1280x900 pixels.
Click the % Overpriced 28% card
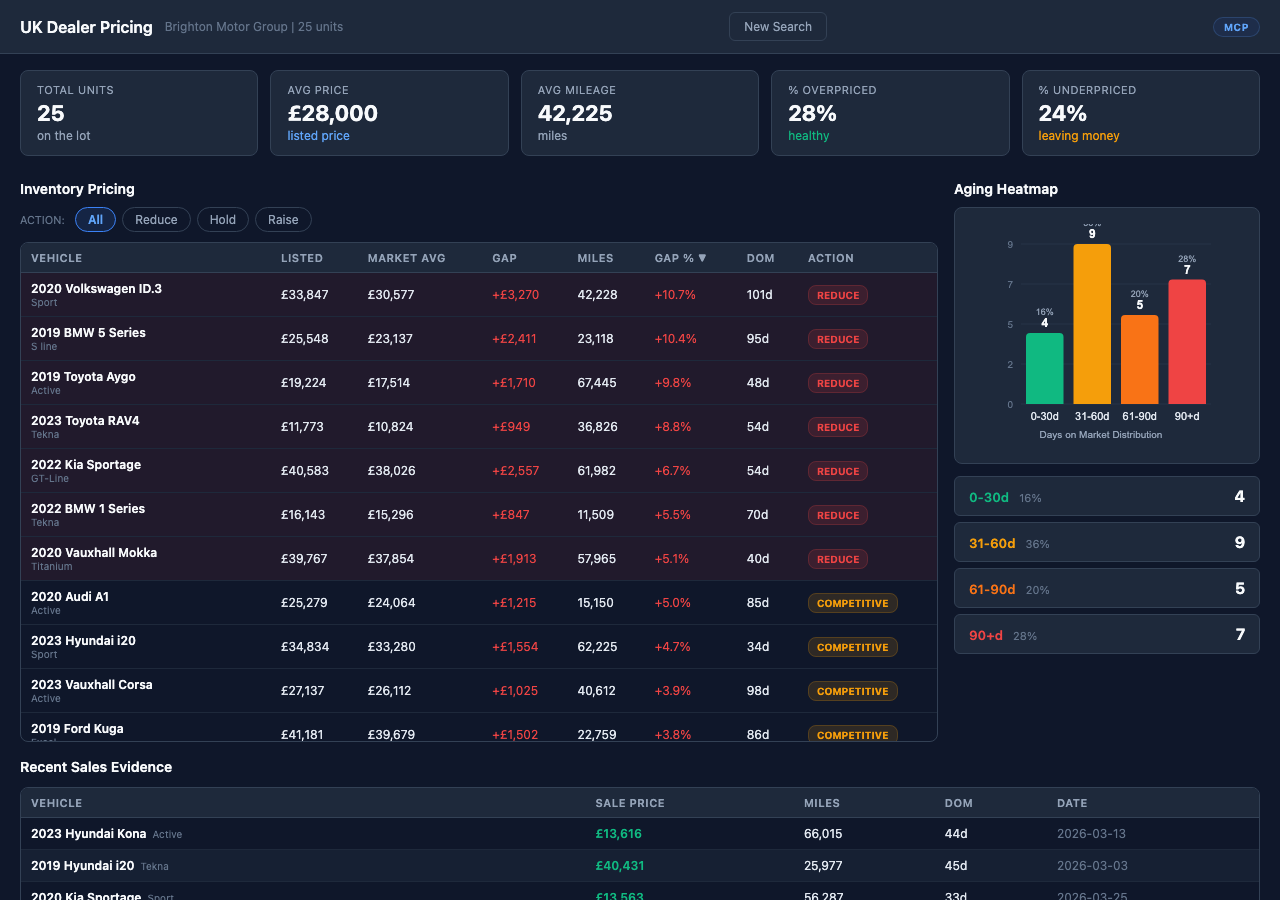click(x=890, y=113)
